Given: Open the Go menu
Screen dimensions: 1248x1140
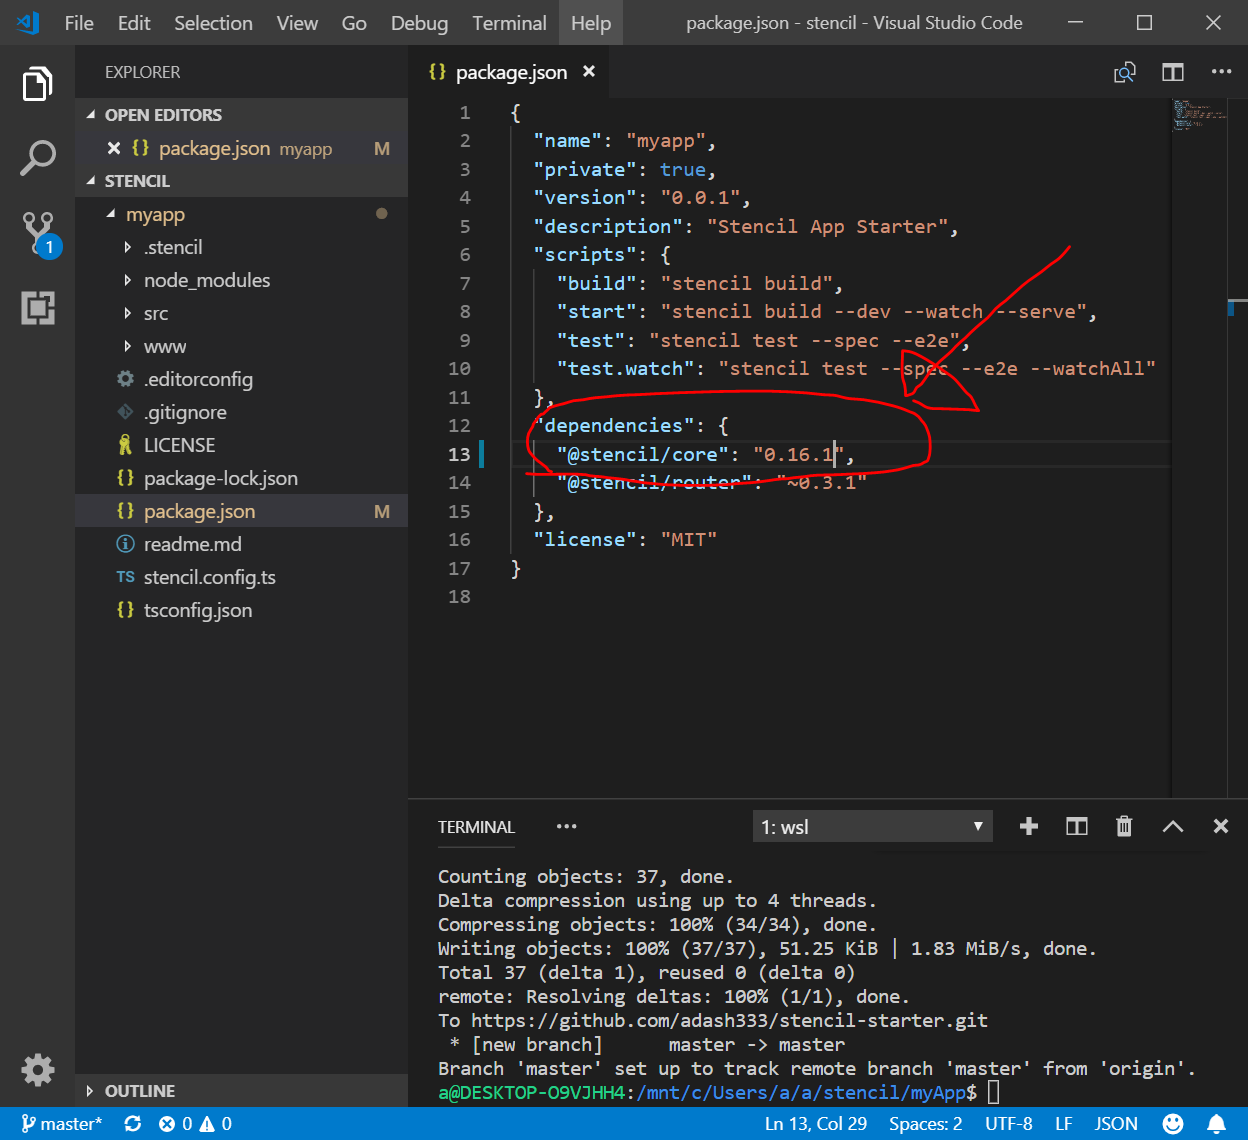Looking at the screenshot, I should 354,23.
